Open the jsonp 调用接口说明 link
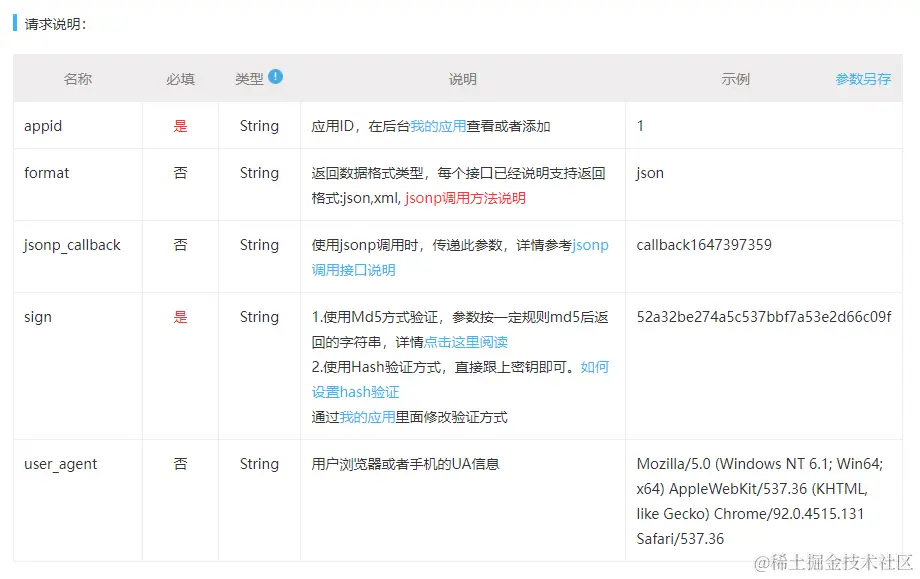Image resolution: width=920 pixels, height=579 pixels. point(460,258)
